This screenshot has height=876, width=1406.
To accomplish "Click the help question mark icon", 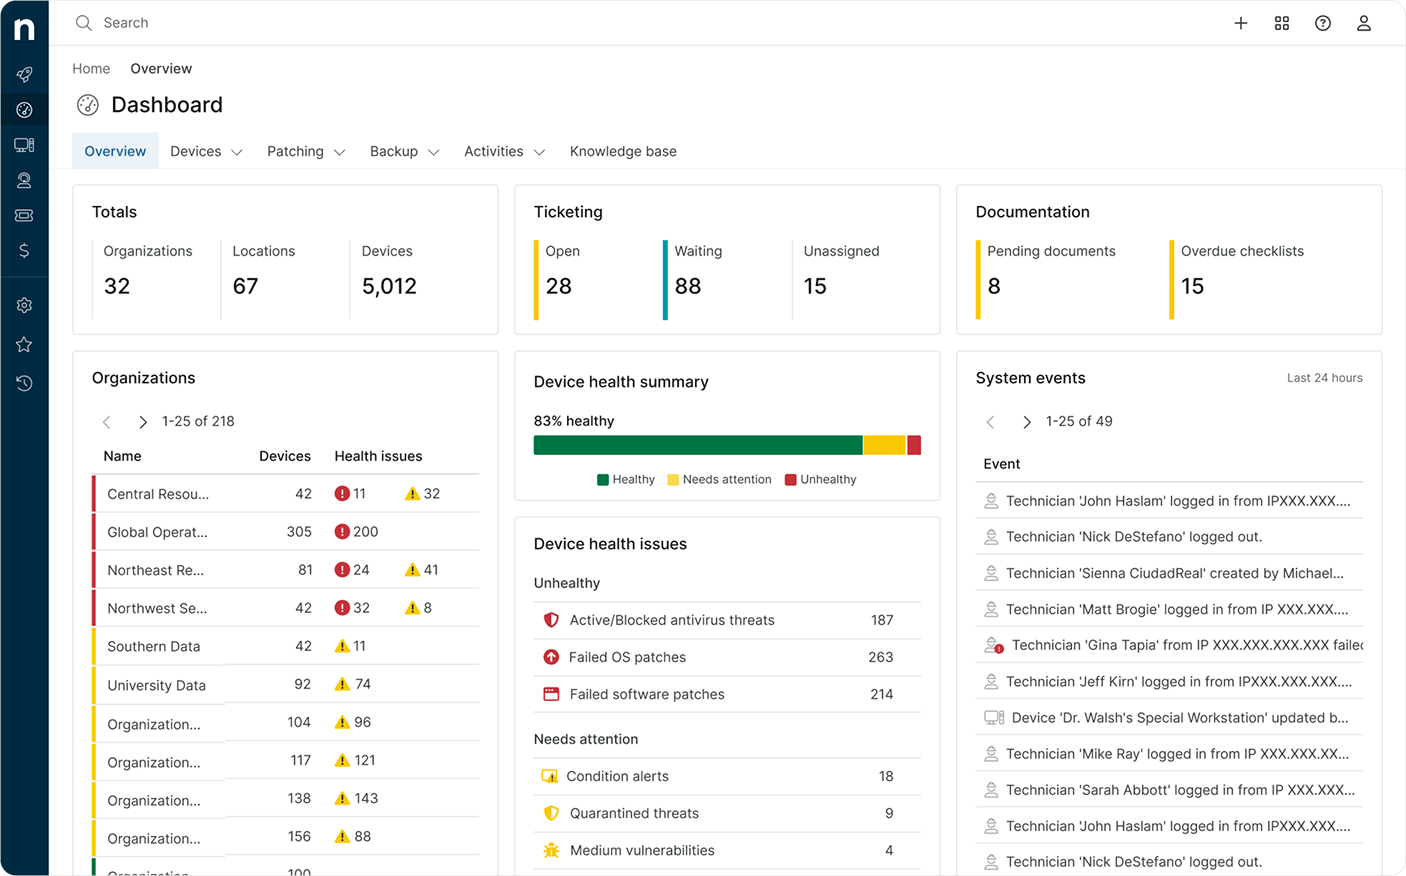I will coord(1322,23).
